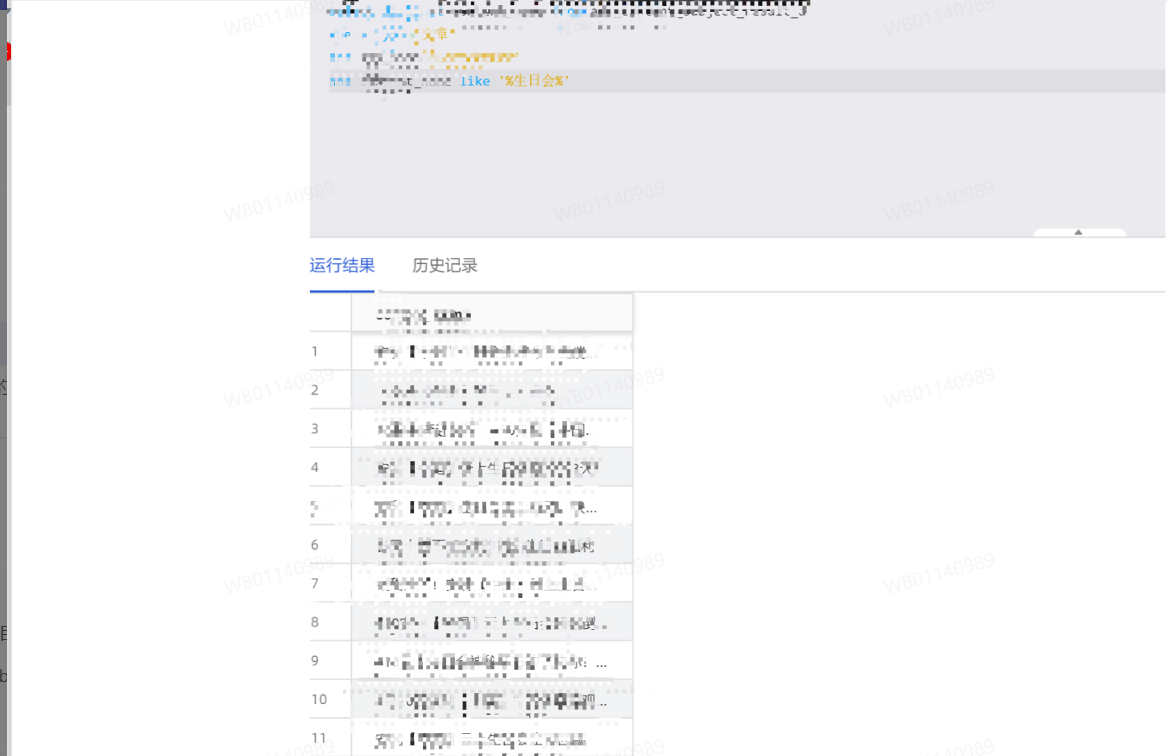Click row number 8 in the results
The width and height of the screenshot is (1168, 756).
click(315, 622)
